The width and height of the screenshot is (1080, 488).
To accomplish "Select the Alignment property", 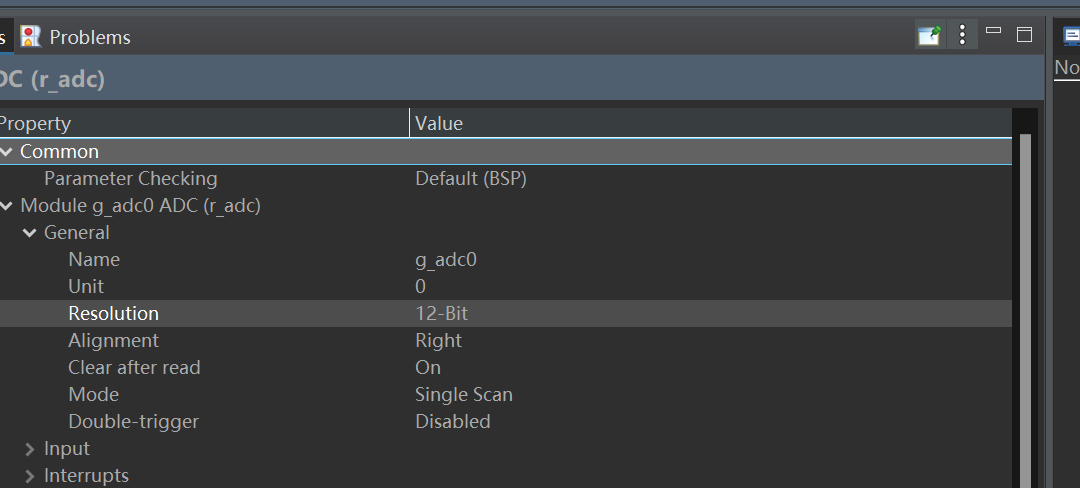I will (x=114, y=341).
